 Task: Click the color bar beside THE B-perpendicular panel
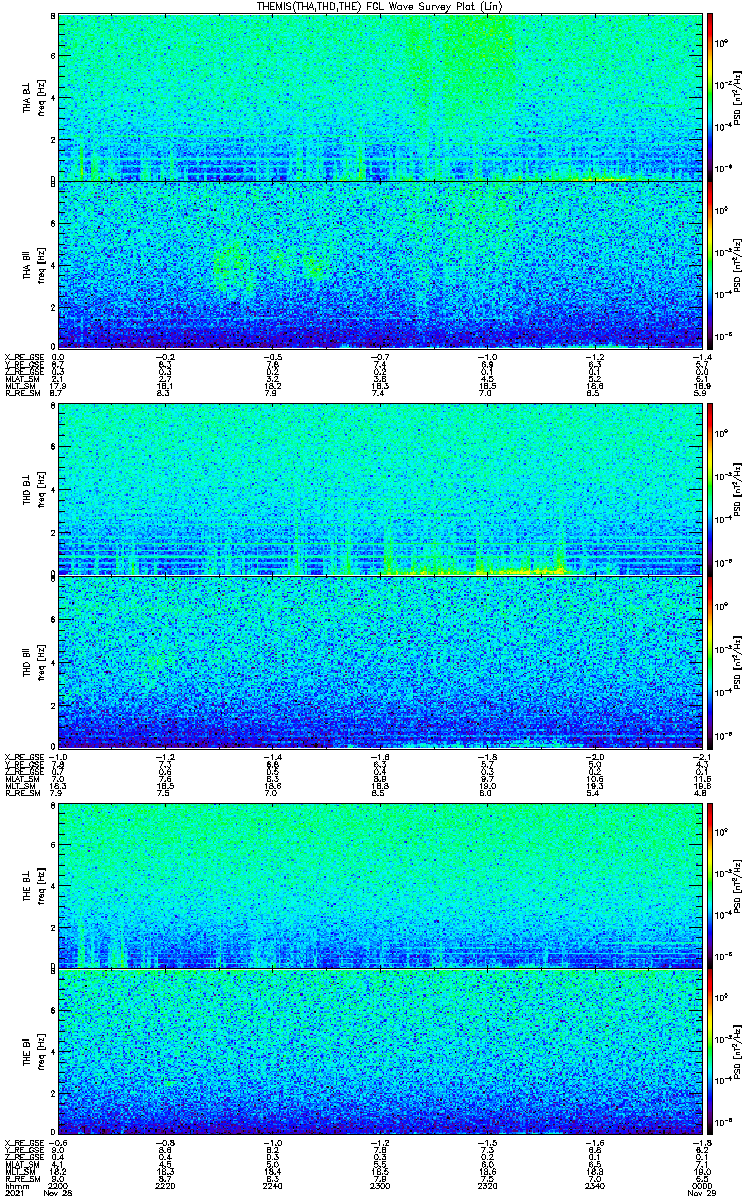point(711,884)
